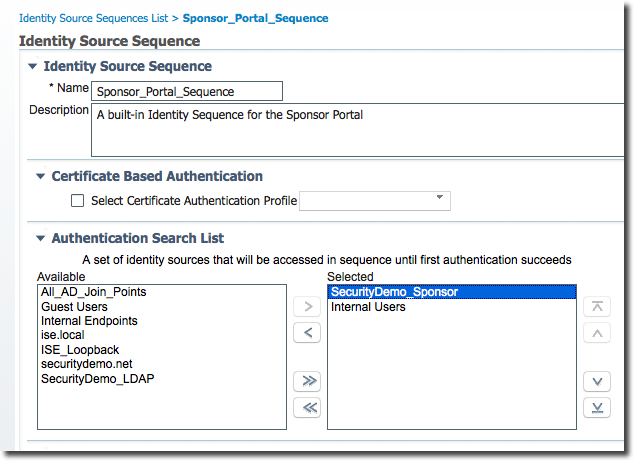Move selected source to bottom of list

(596, 407)
